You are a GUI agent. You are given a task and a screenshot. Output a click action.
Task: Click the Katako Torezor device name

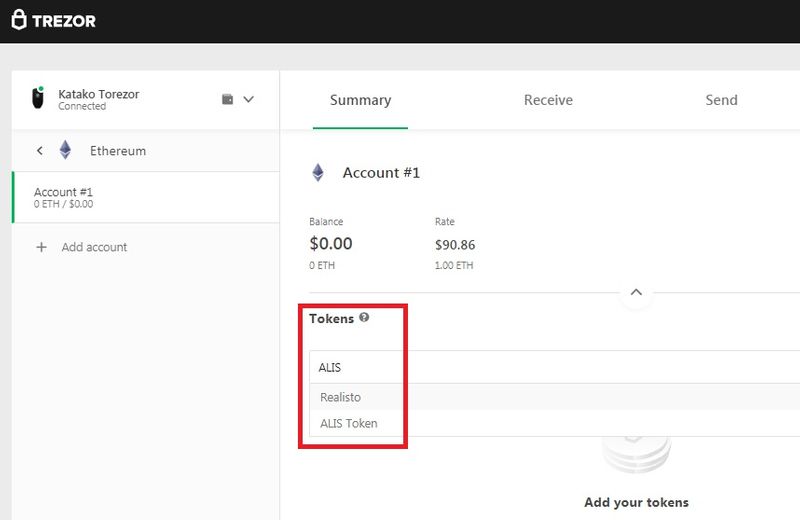point(98,94)
